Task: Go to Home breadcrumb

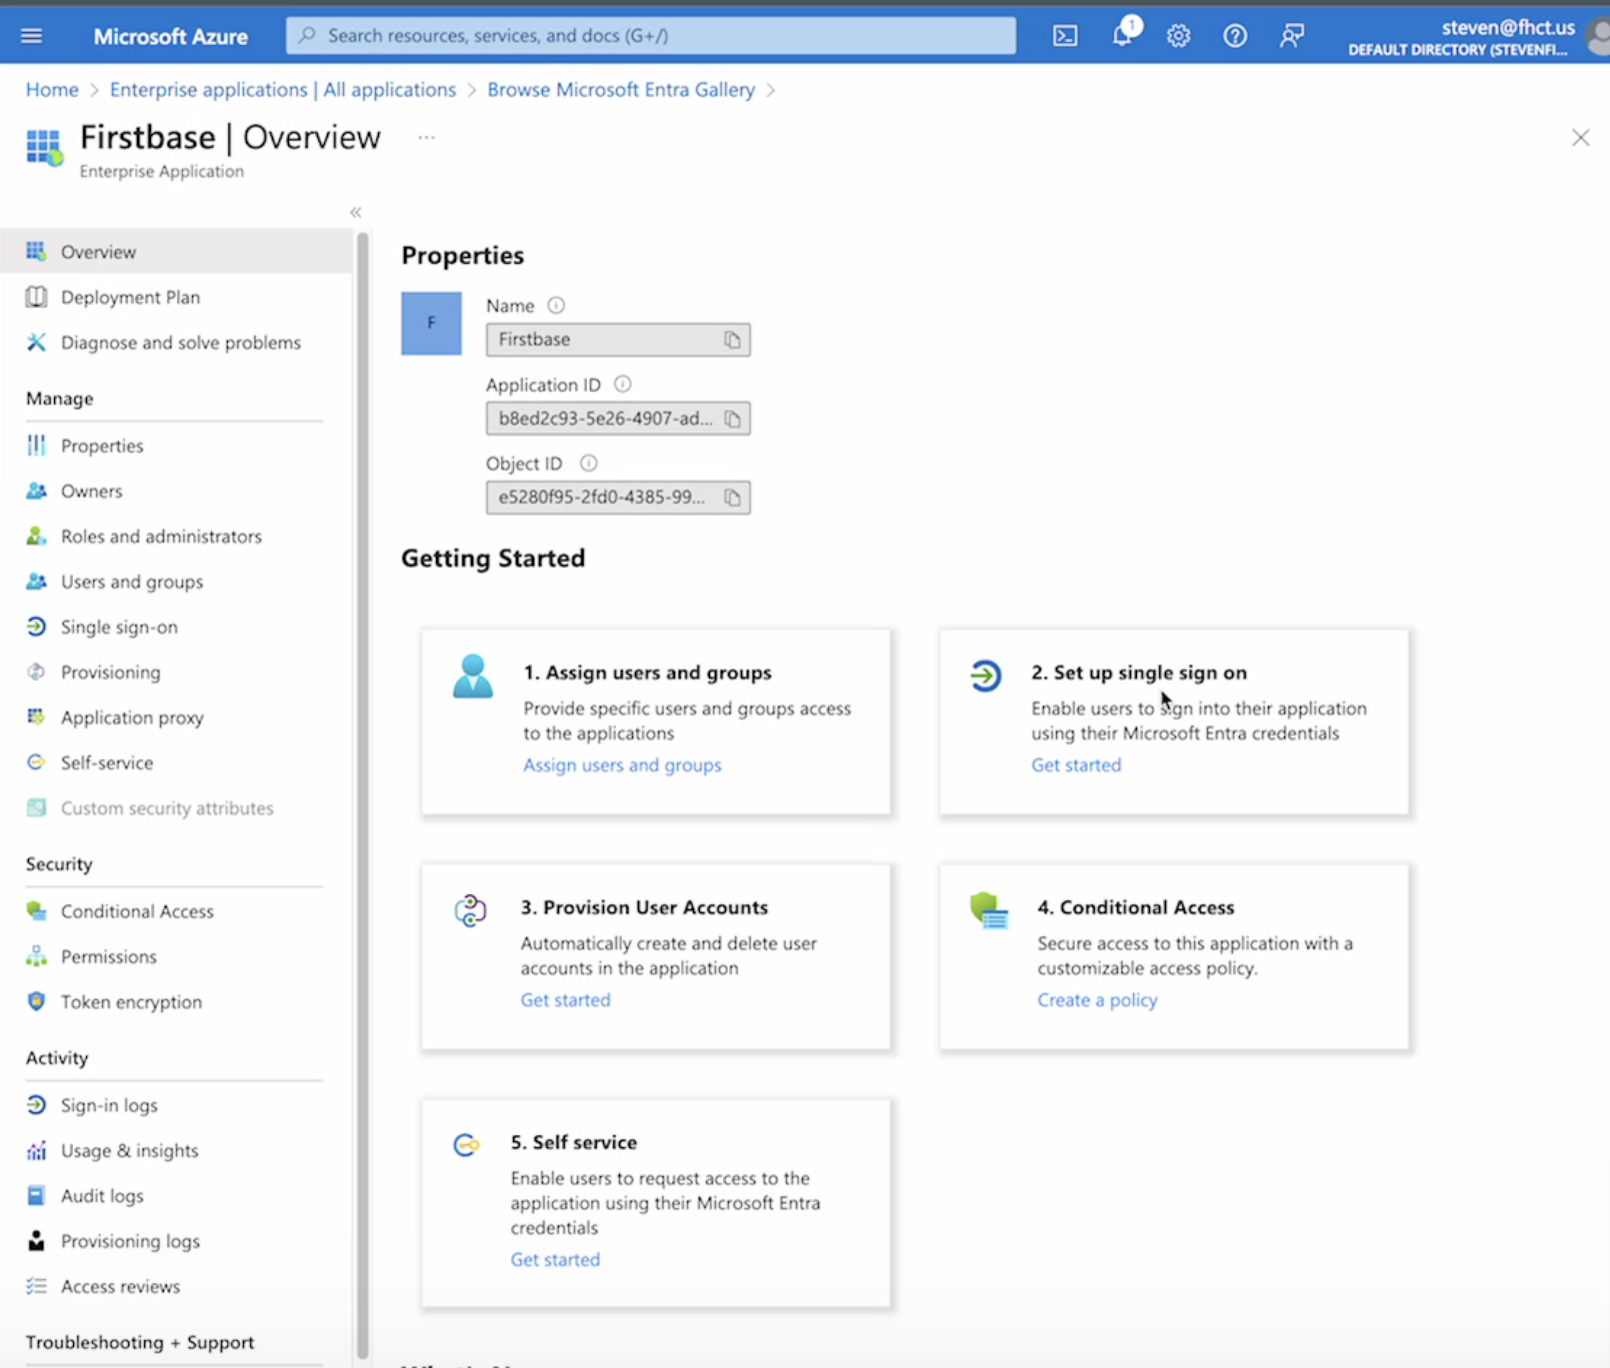Action: coord(52,90)
